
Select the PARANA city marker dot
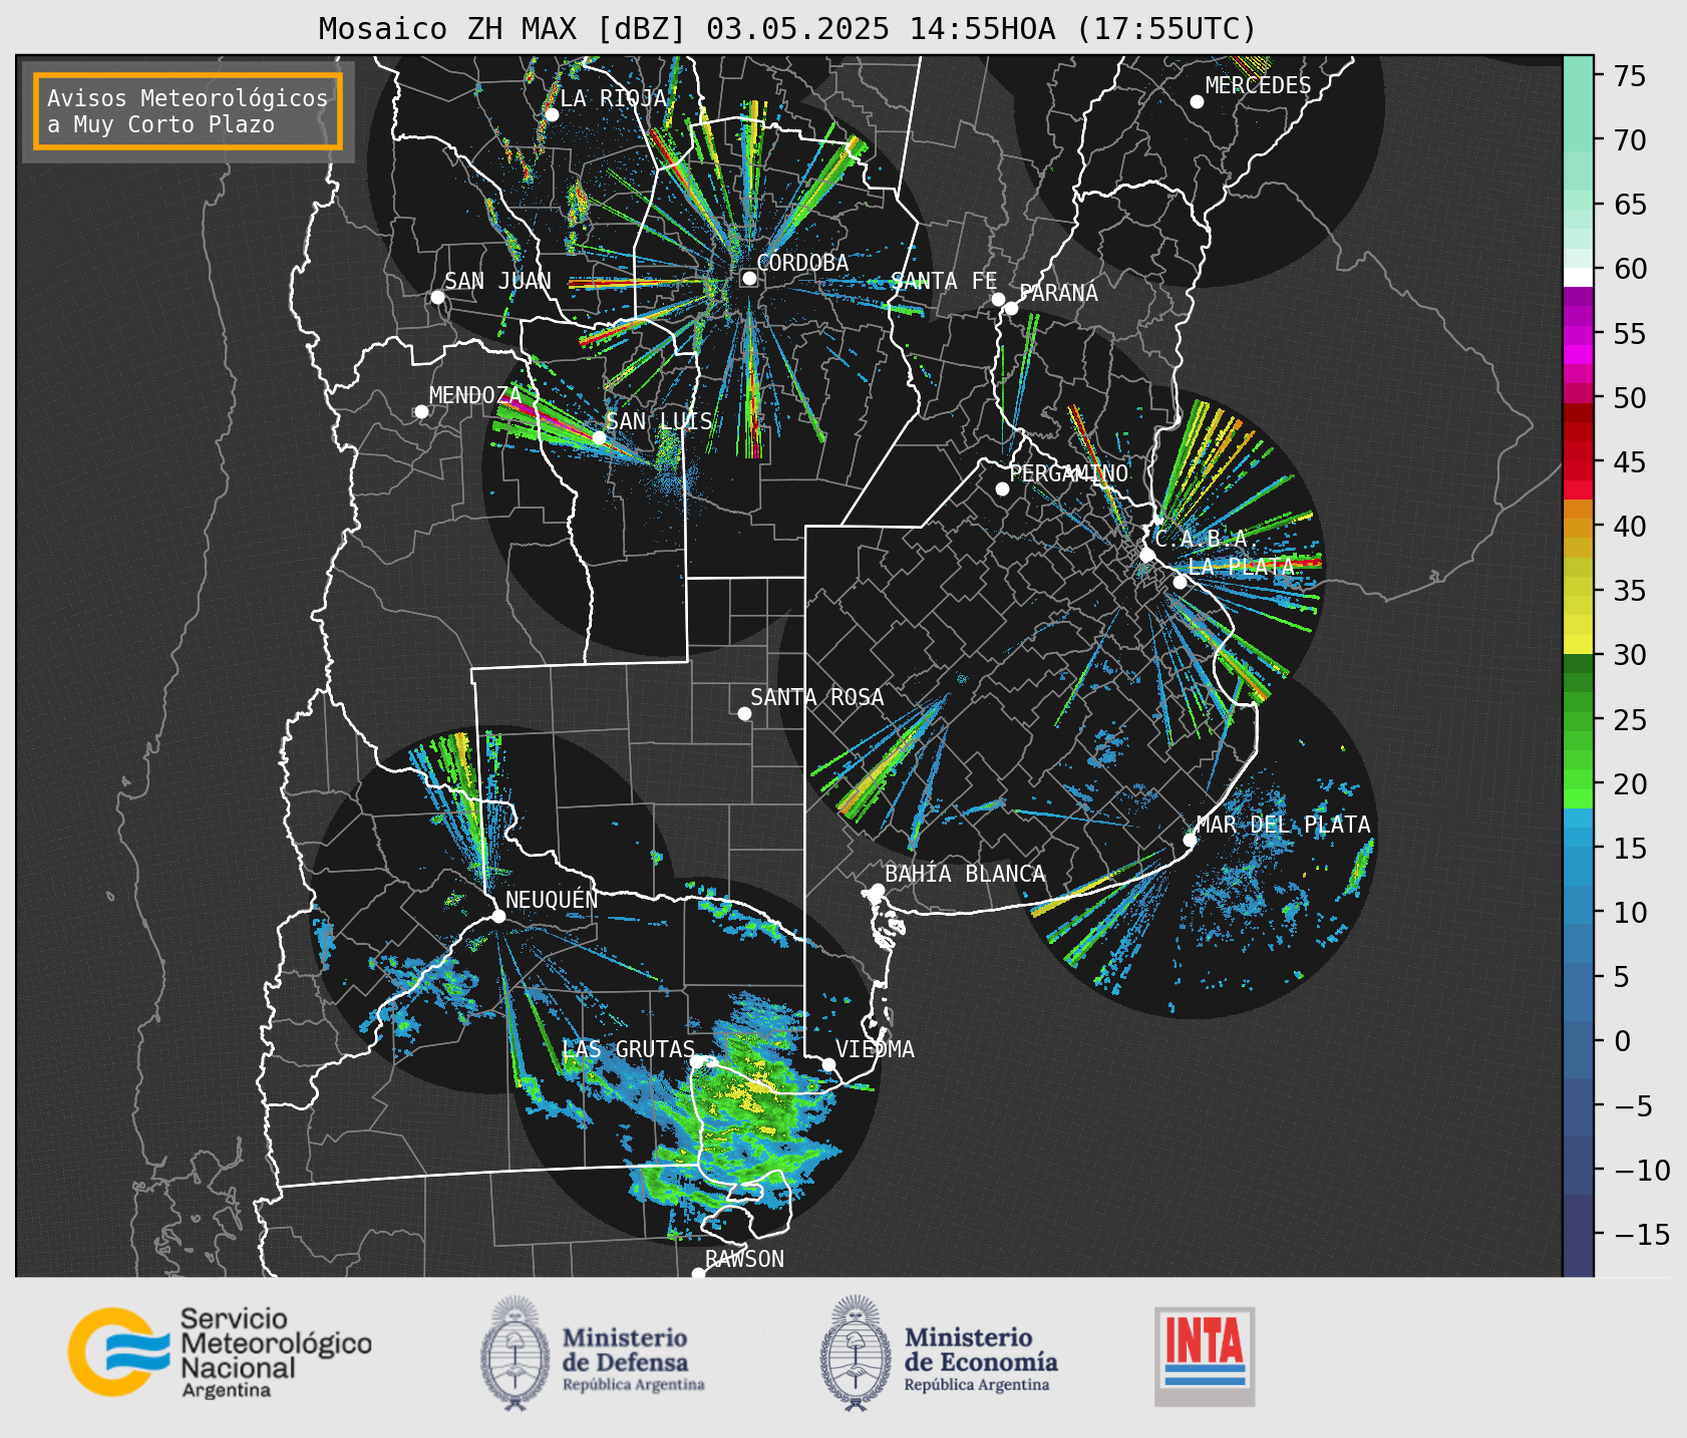pos(1011,308)
